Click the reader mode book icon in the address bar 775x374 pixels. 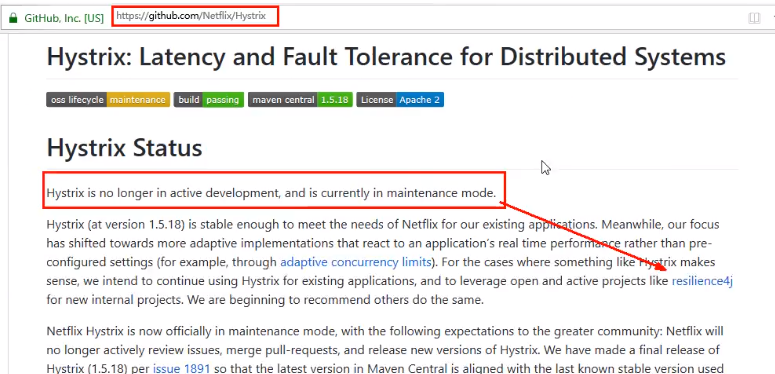(754, 18)
